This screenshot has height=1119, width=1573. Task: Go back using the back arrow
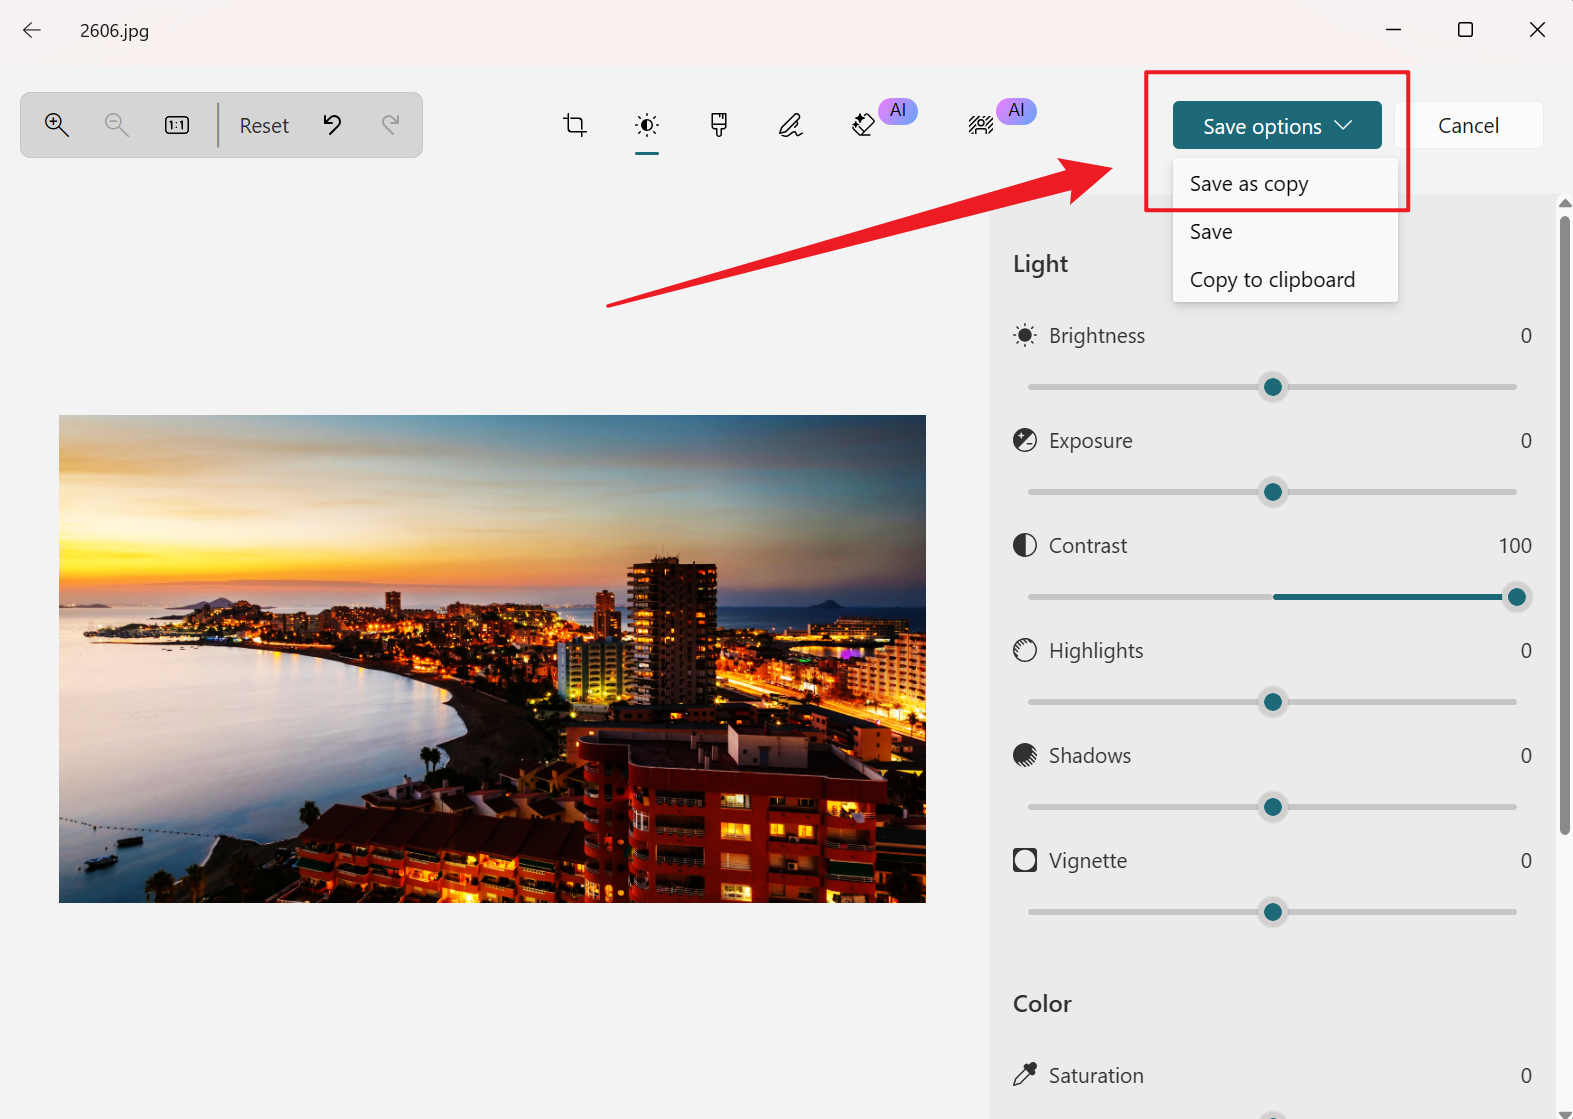[x=32, y=30]
